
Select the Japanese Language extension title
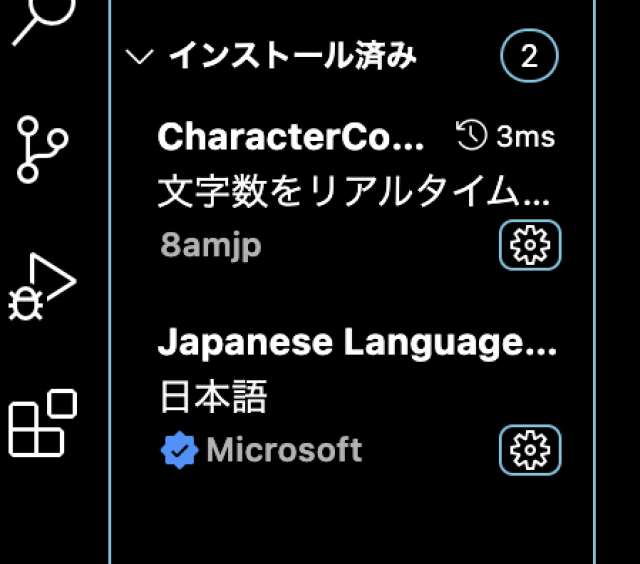click(x=355, y=343)
